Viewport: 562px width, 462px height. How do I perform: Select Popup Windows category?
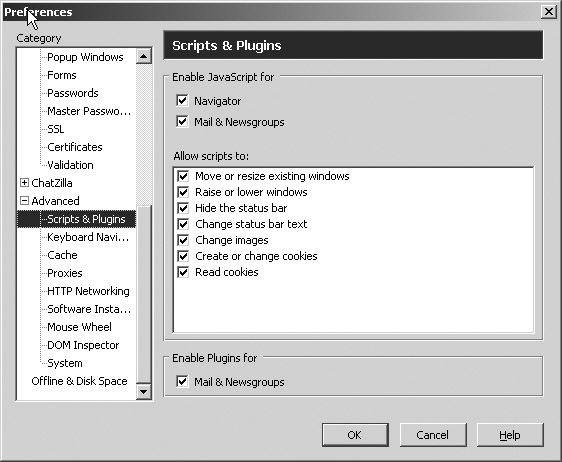coord(85,57)
